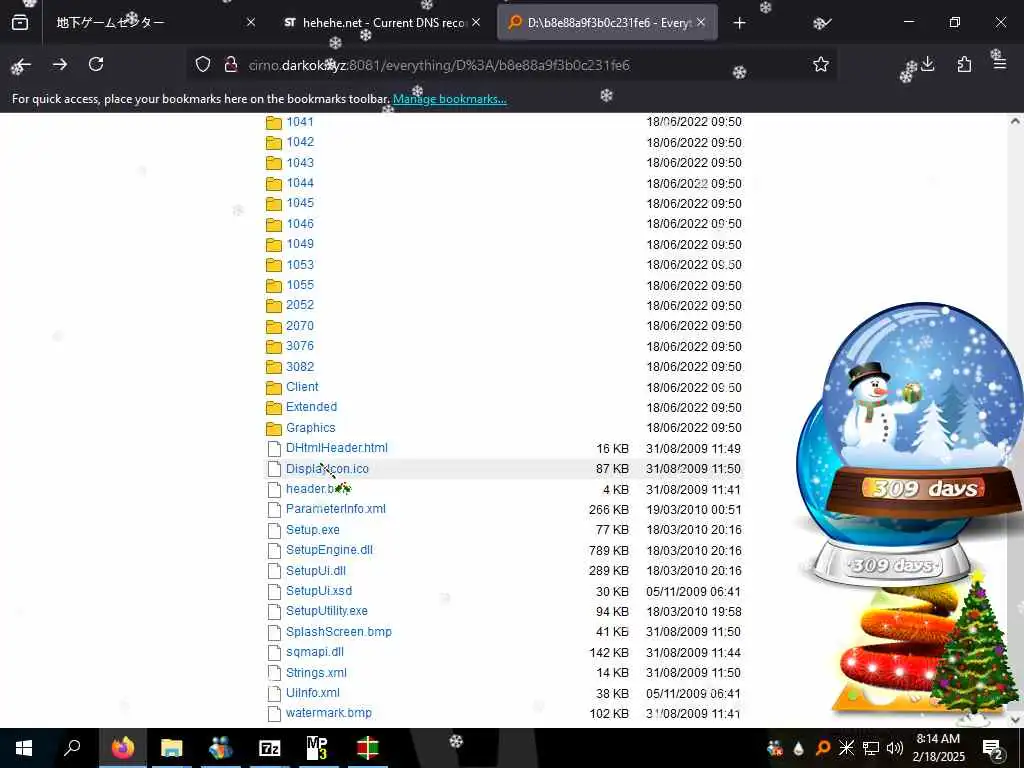Viewport: 1024px width, 768px height.
Task: Open the Extended folder link
Action: pyautogui.click(x=312, y=407)
